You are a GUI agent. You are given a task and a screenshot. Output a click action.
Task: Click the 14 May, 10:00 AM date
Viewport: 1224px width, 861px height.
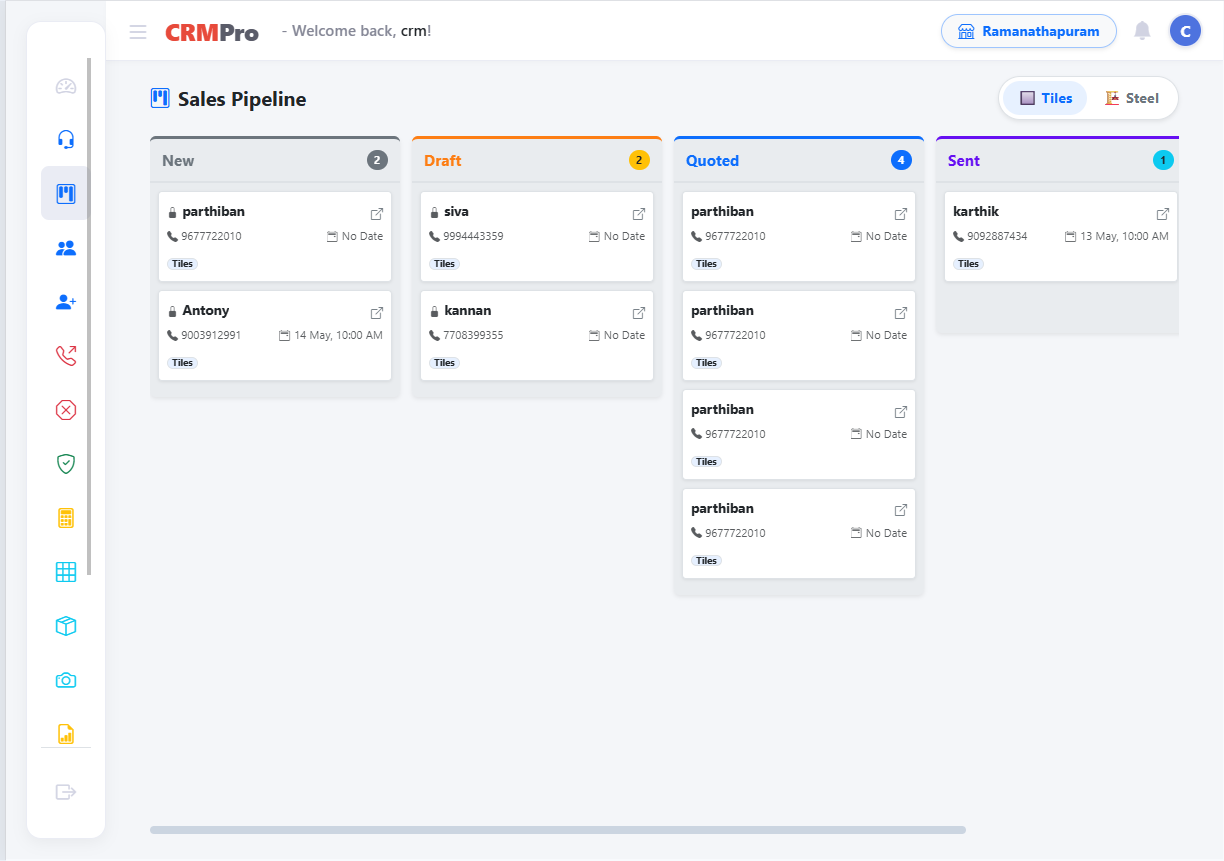338,336
